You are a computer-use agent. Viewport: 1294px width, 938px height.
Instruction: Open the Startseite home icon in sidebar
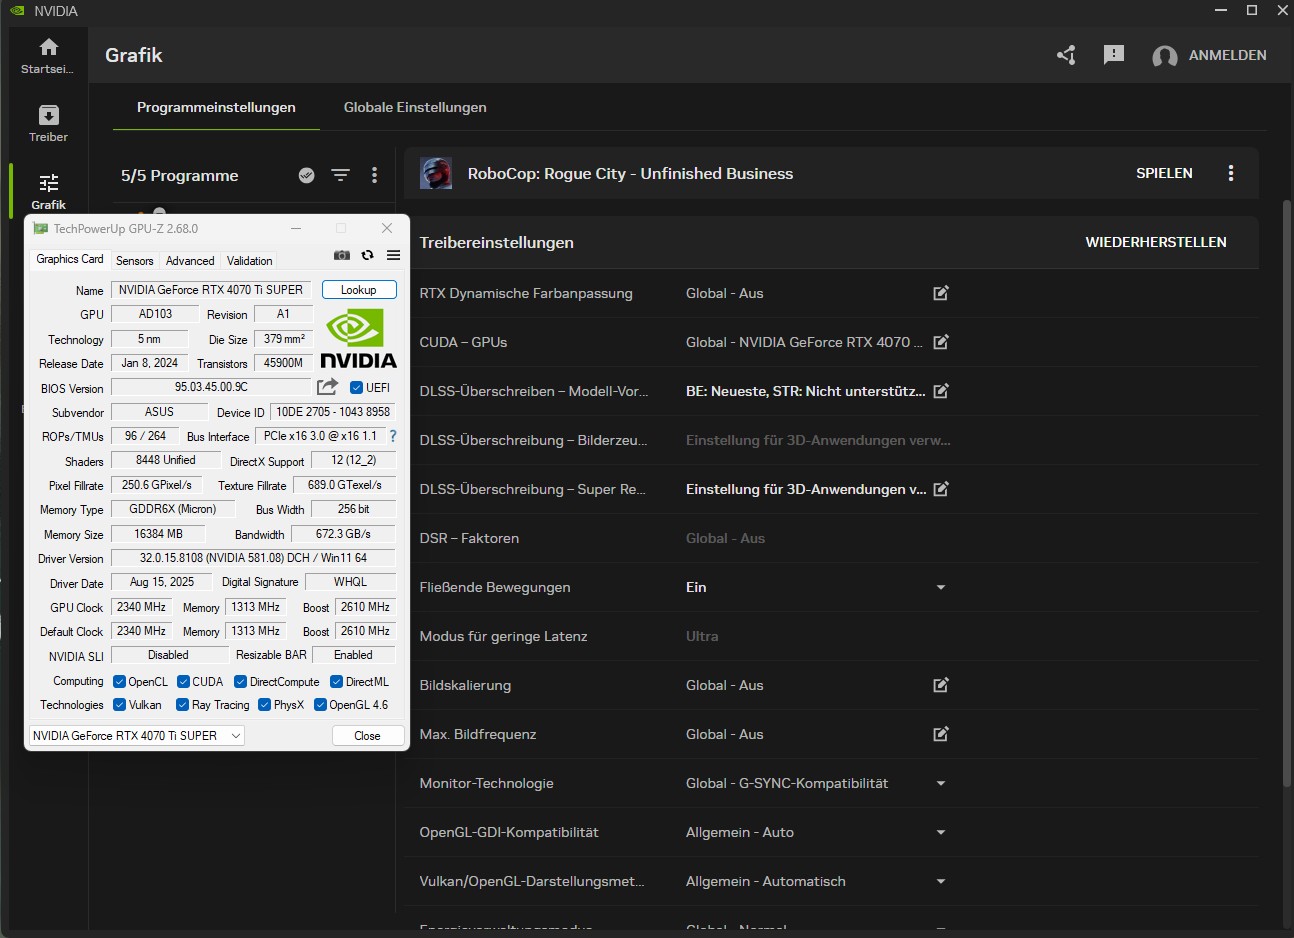click(48, 47)
